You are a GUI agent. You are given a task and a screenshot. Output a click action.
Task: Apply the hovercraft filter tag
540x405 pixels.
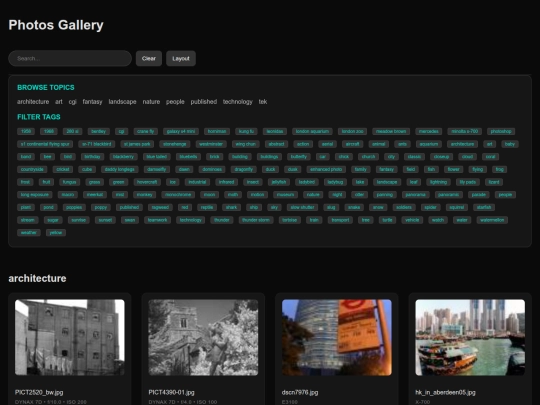click(147, 182)
